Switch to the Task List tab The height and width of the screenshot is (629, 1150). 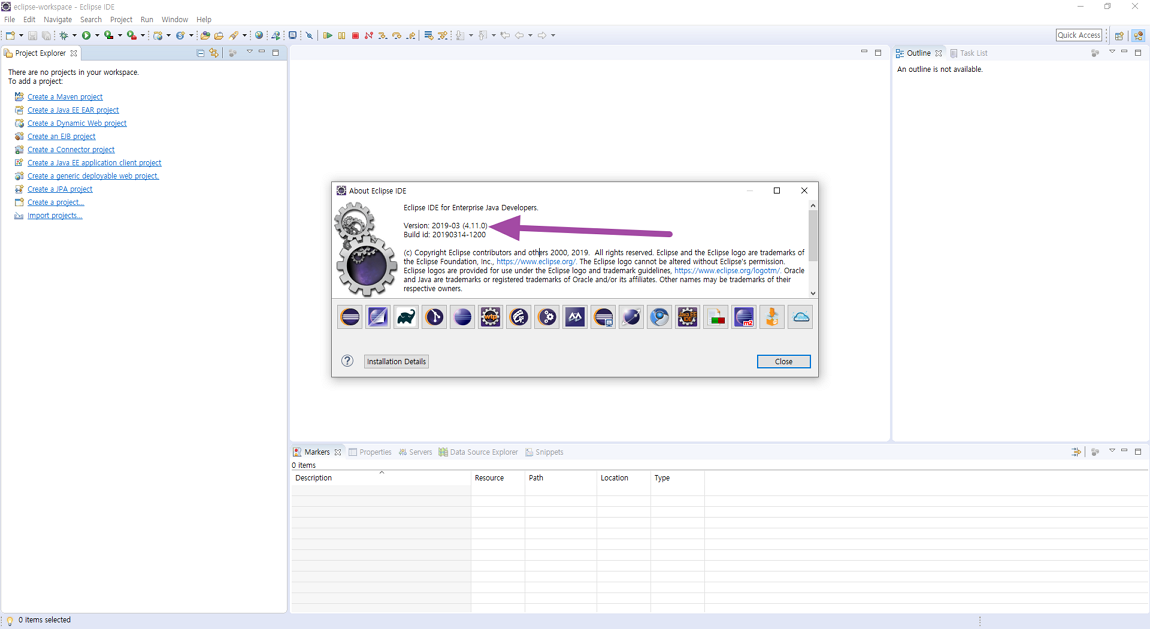[969, 53]
